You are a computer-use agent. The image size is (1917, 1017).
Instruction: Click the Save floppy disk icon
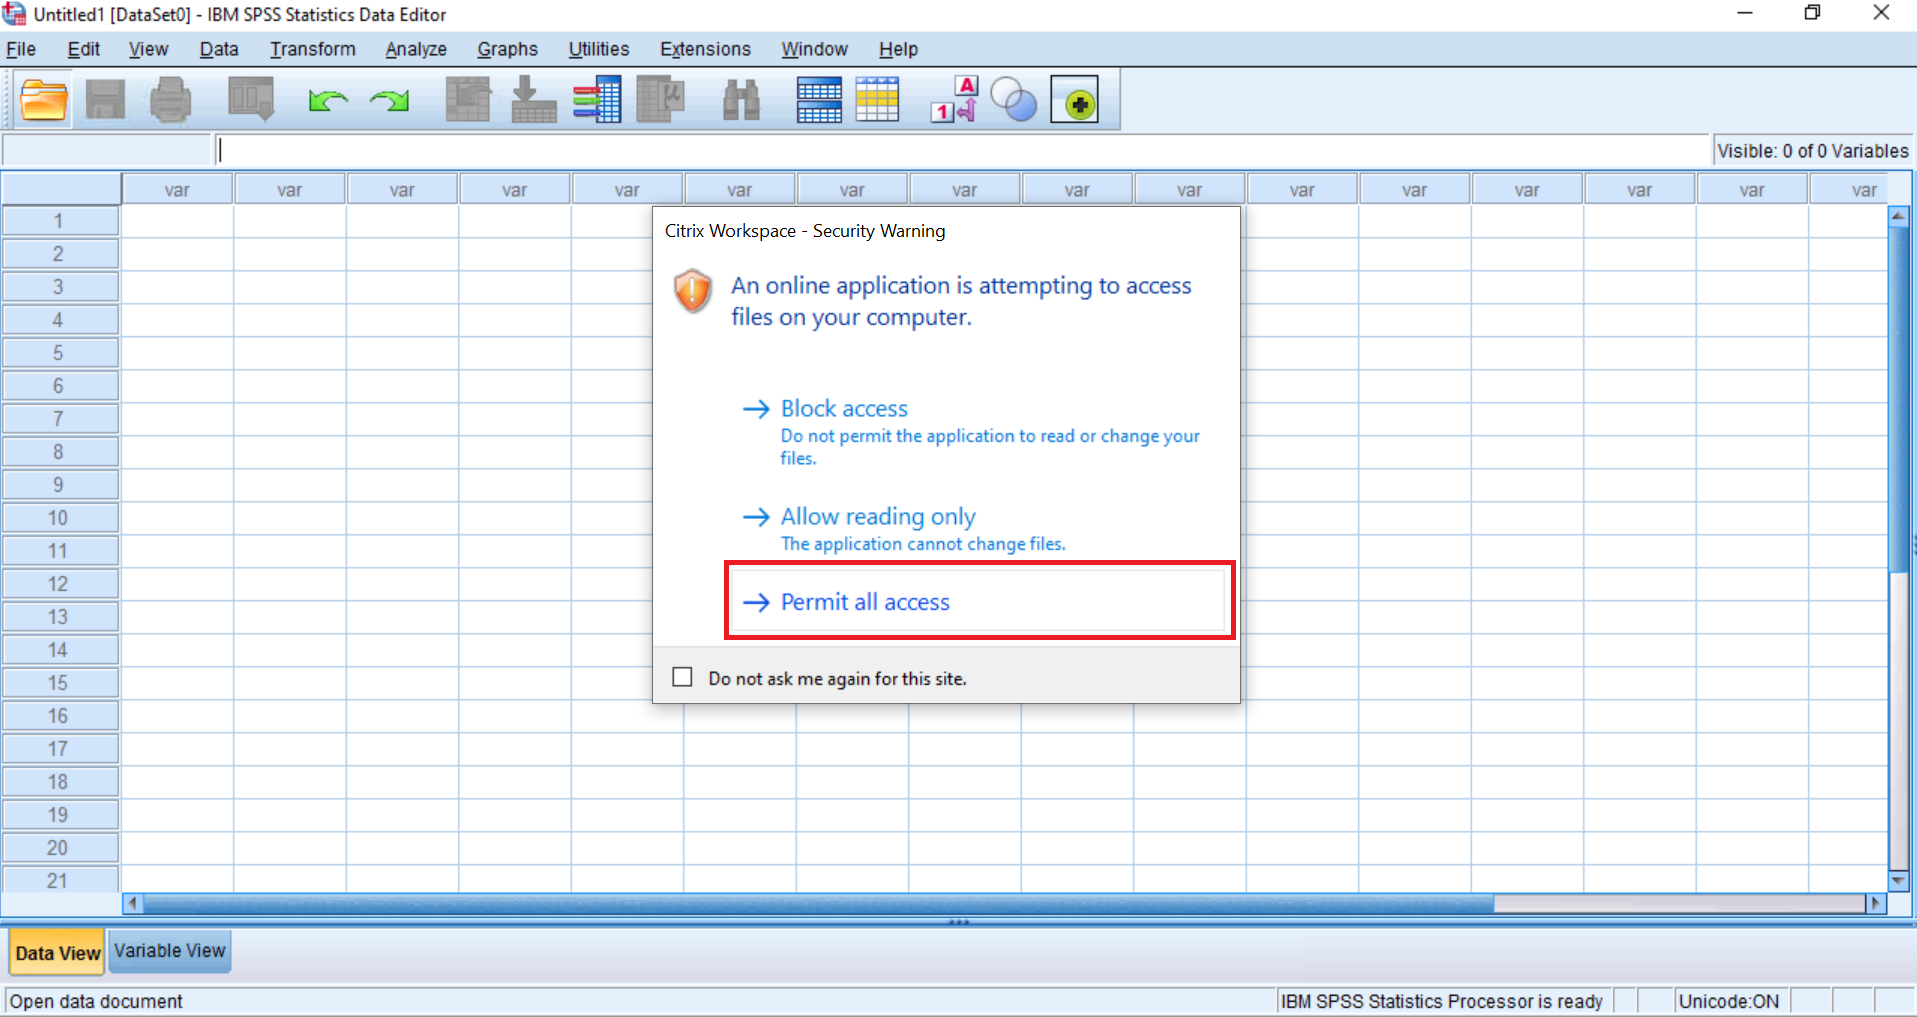[x=106, y=100]
